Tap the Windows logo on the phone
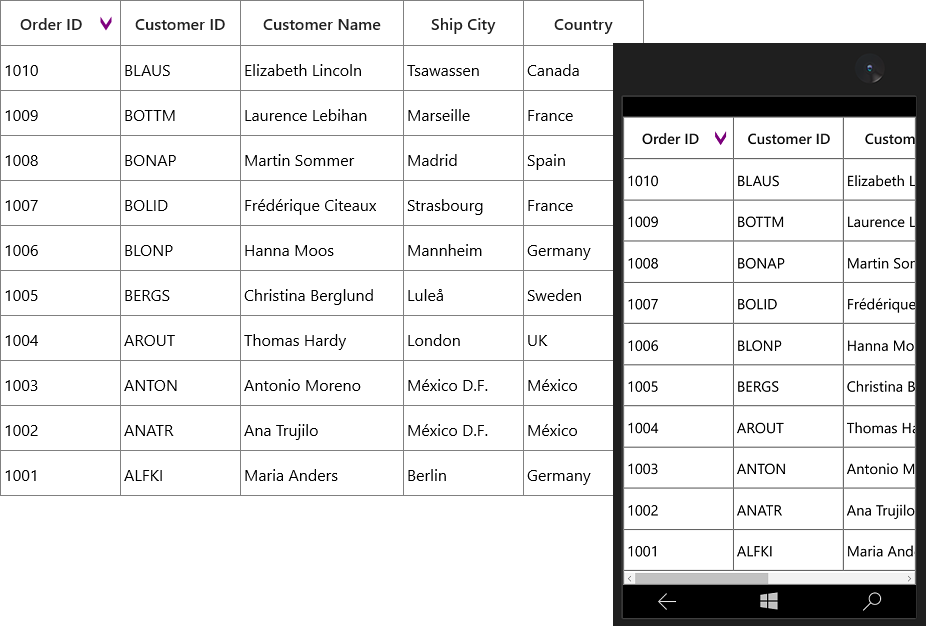 769,601
